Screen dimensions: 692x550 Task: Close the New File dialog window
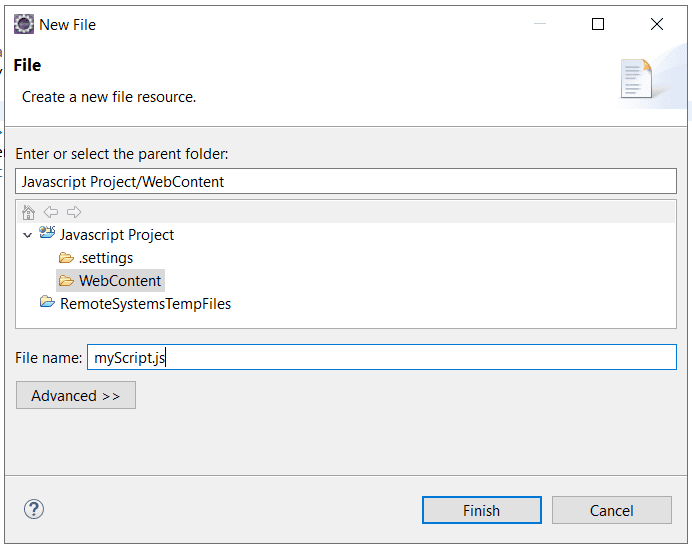coord(657,24)
